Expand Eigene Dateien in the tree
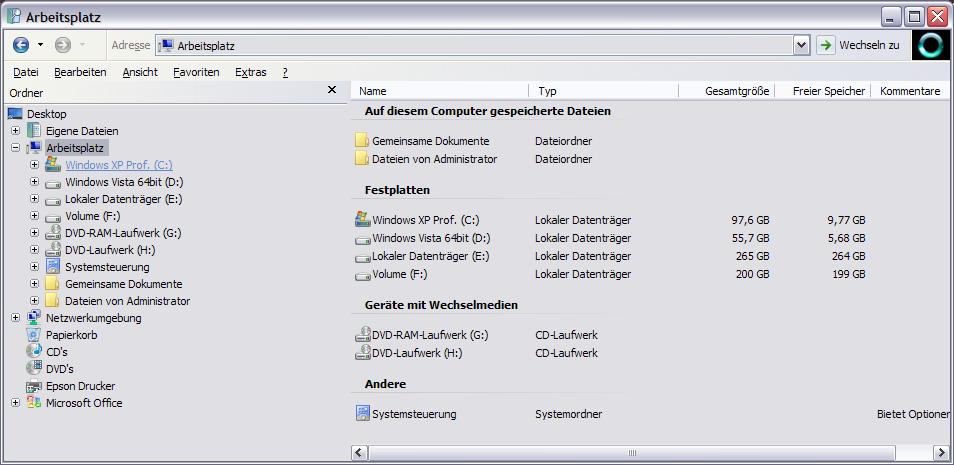Image resolution: width=954 pixels, height=465 pixels. [x=15, y=131]
